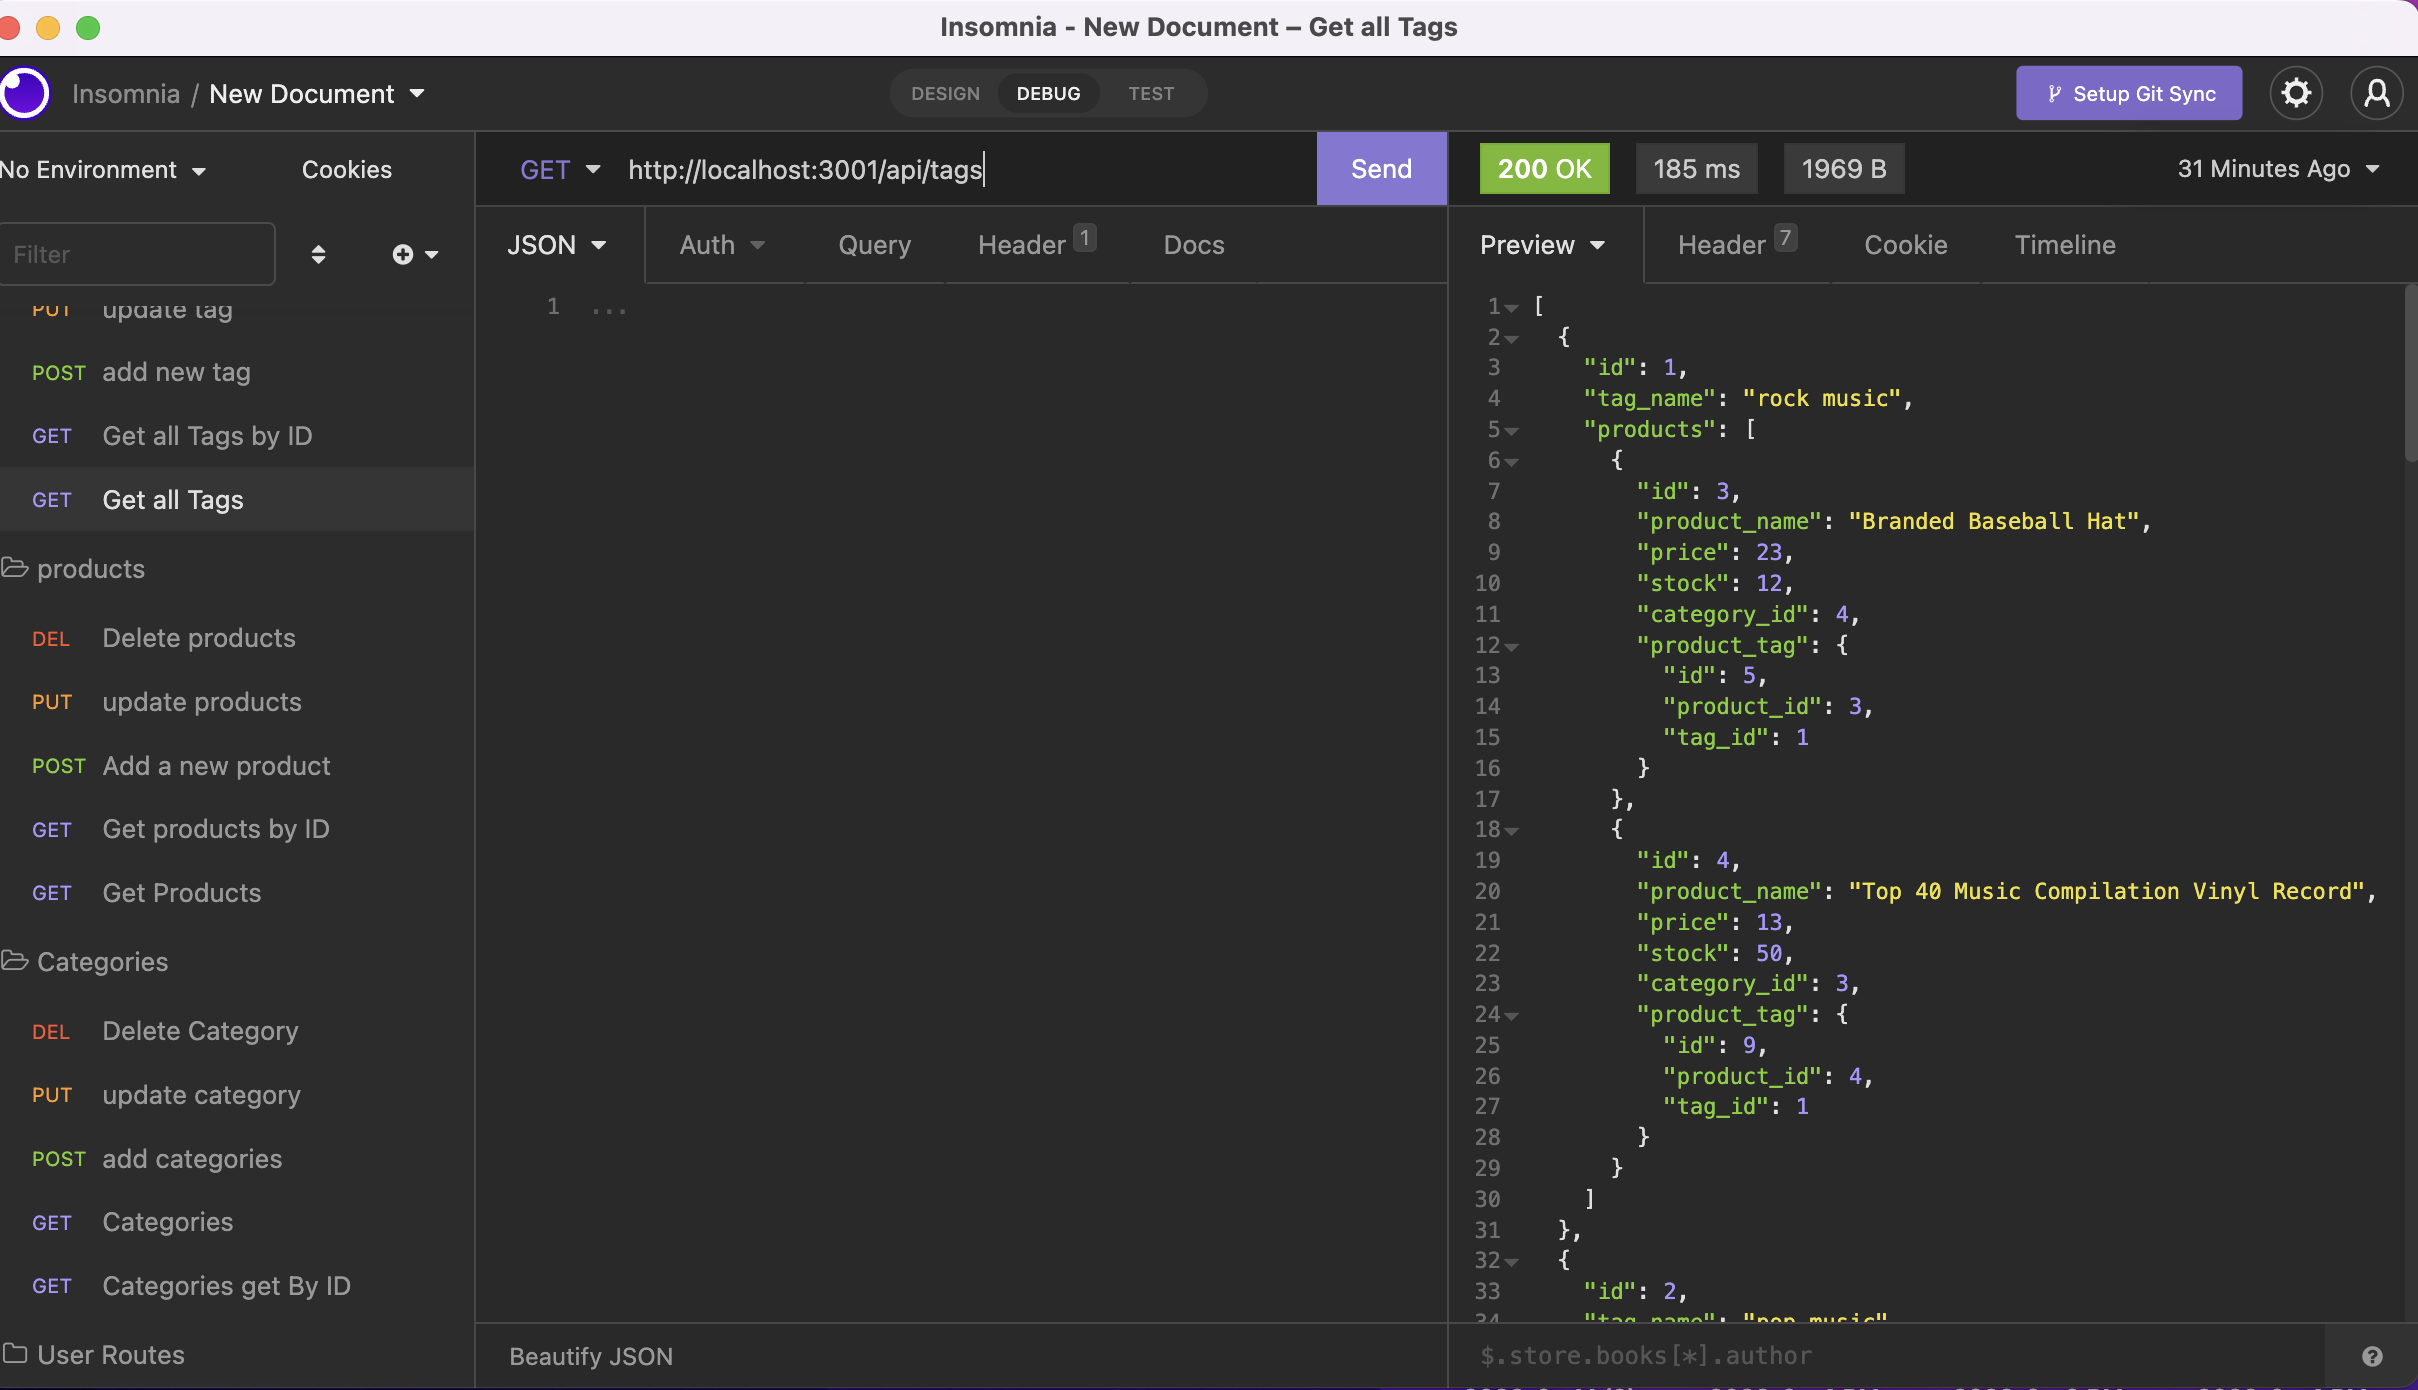Click the Send button

(1381, 169)
